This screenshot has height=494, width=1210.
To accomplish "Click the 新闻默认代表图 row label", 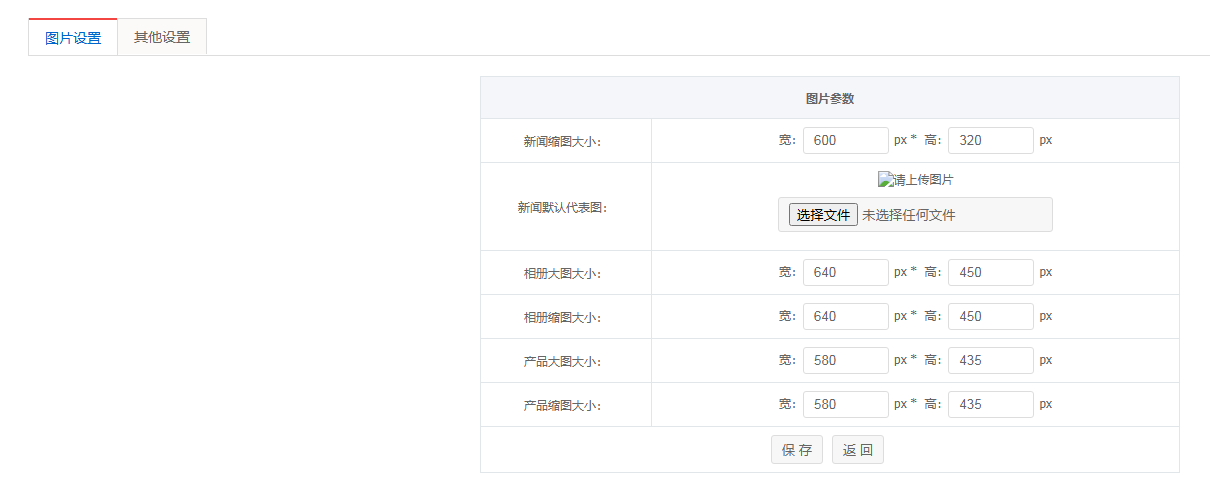I will [x=562, y=208].
